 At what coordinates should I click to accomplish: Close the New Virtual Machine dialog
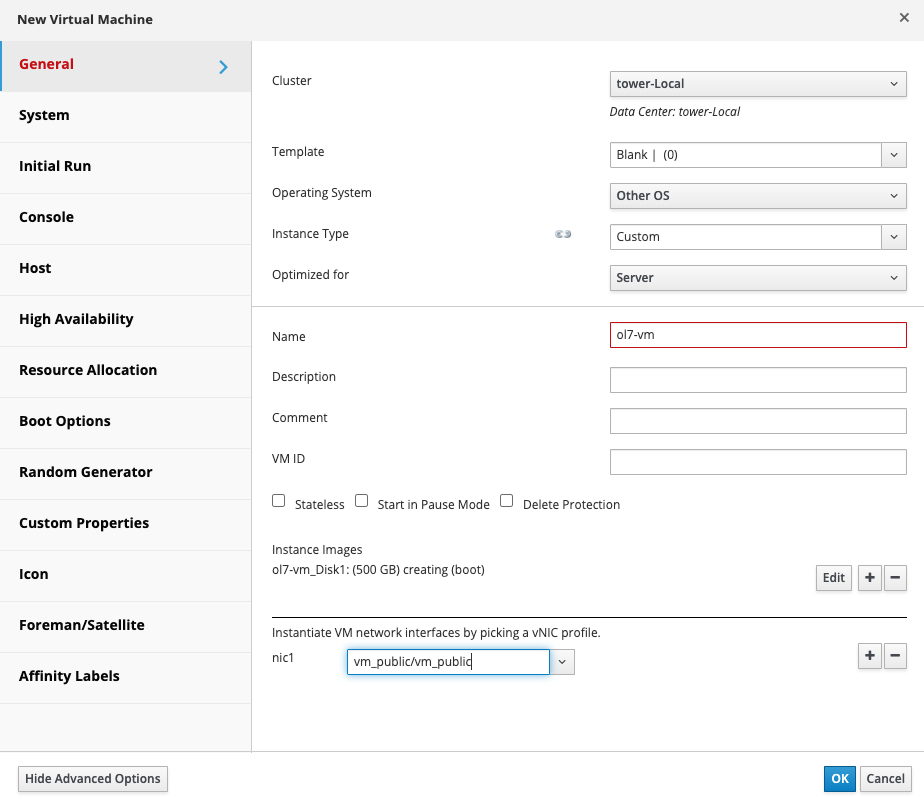point(904,18)
